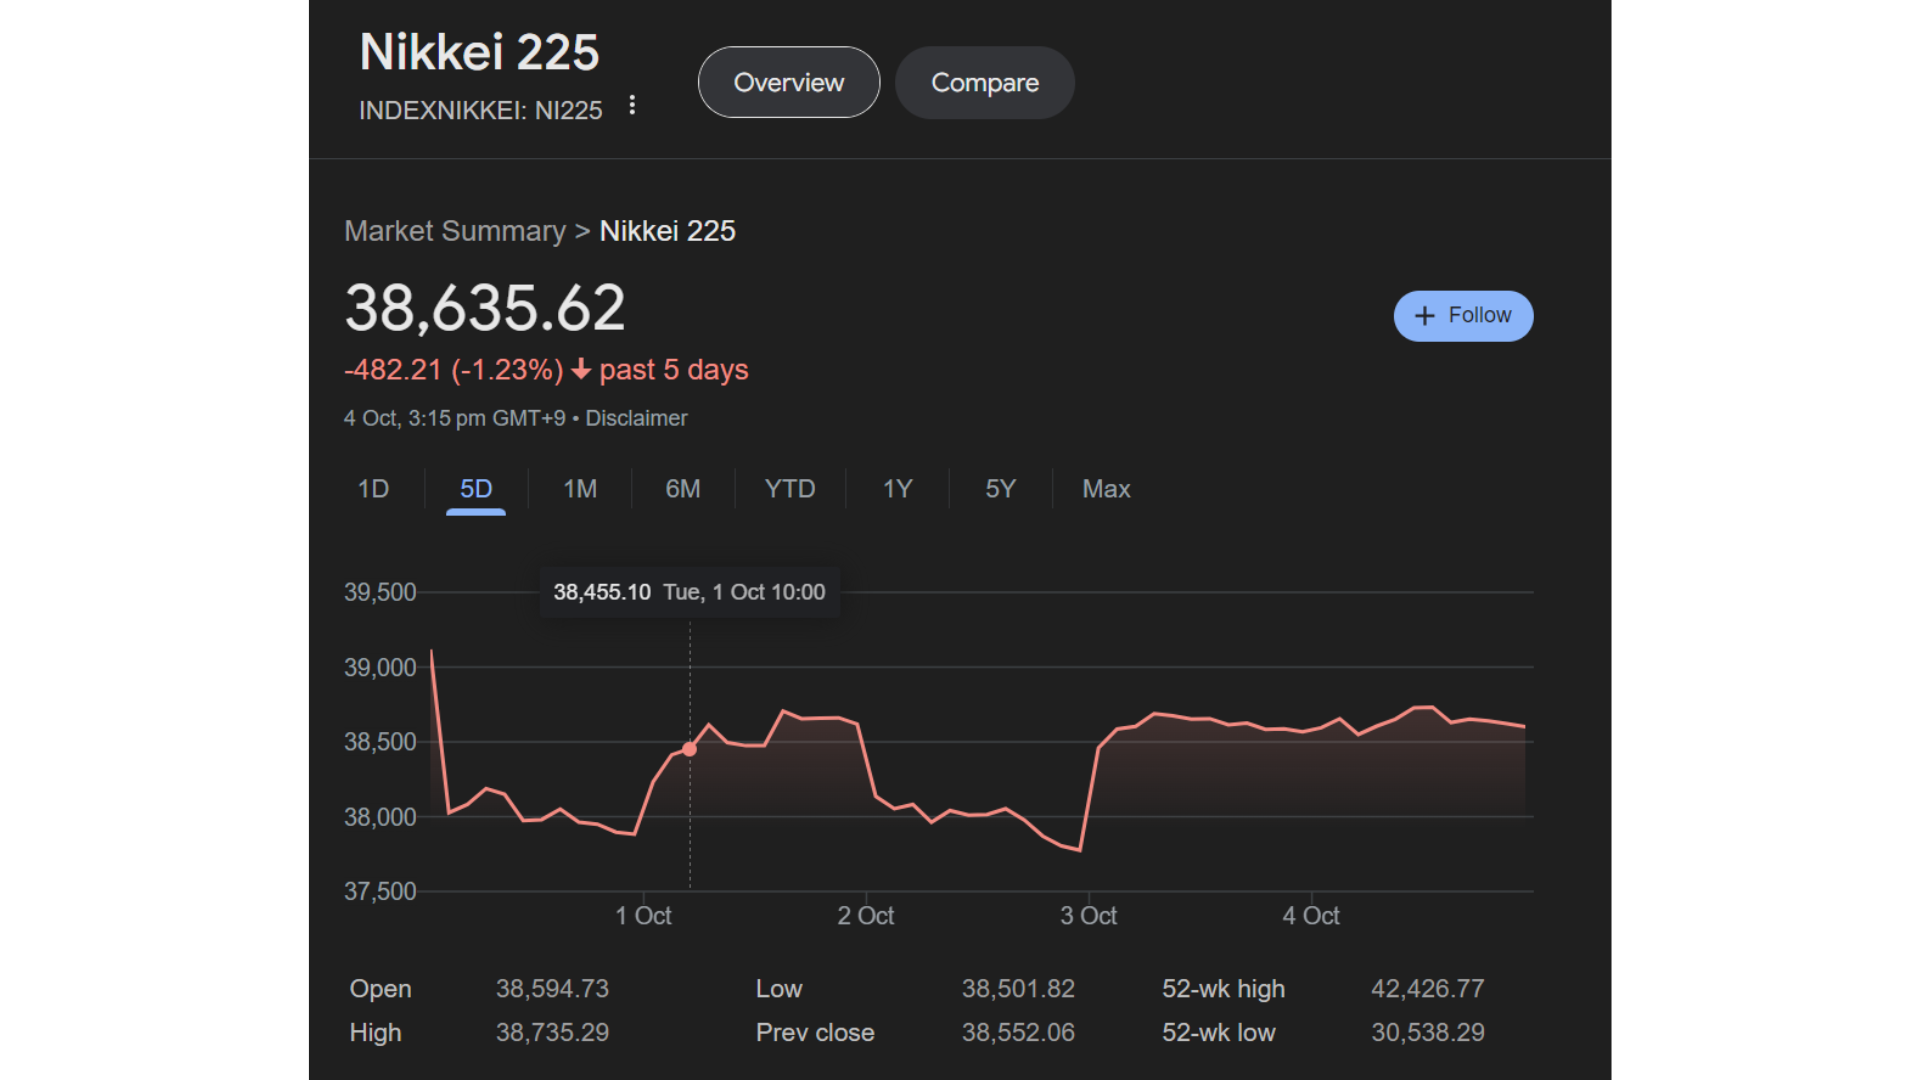Show the 1Y chart range
Image resolution: width=1920 pixels, height=1080 pixels.
897,489
